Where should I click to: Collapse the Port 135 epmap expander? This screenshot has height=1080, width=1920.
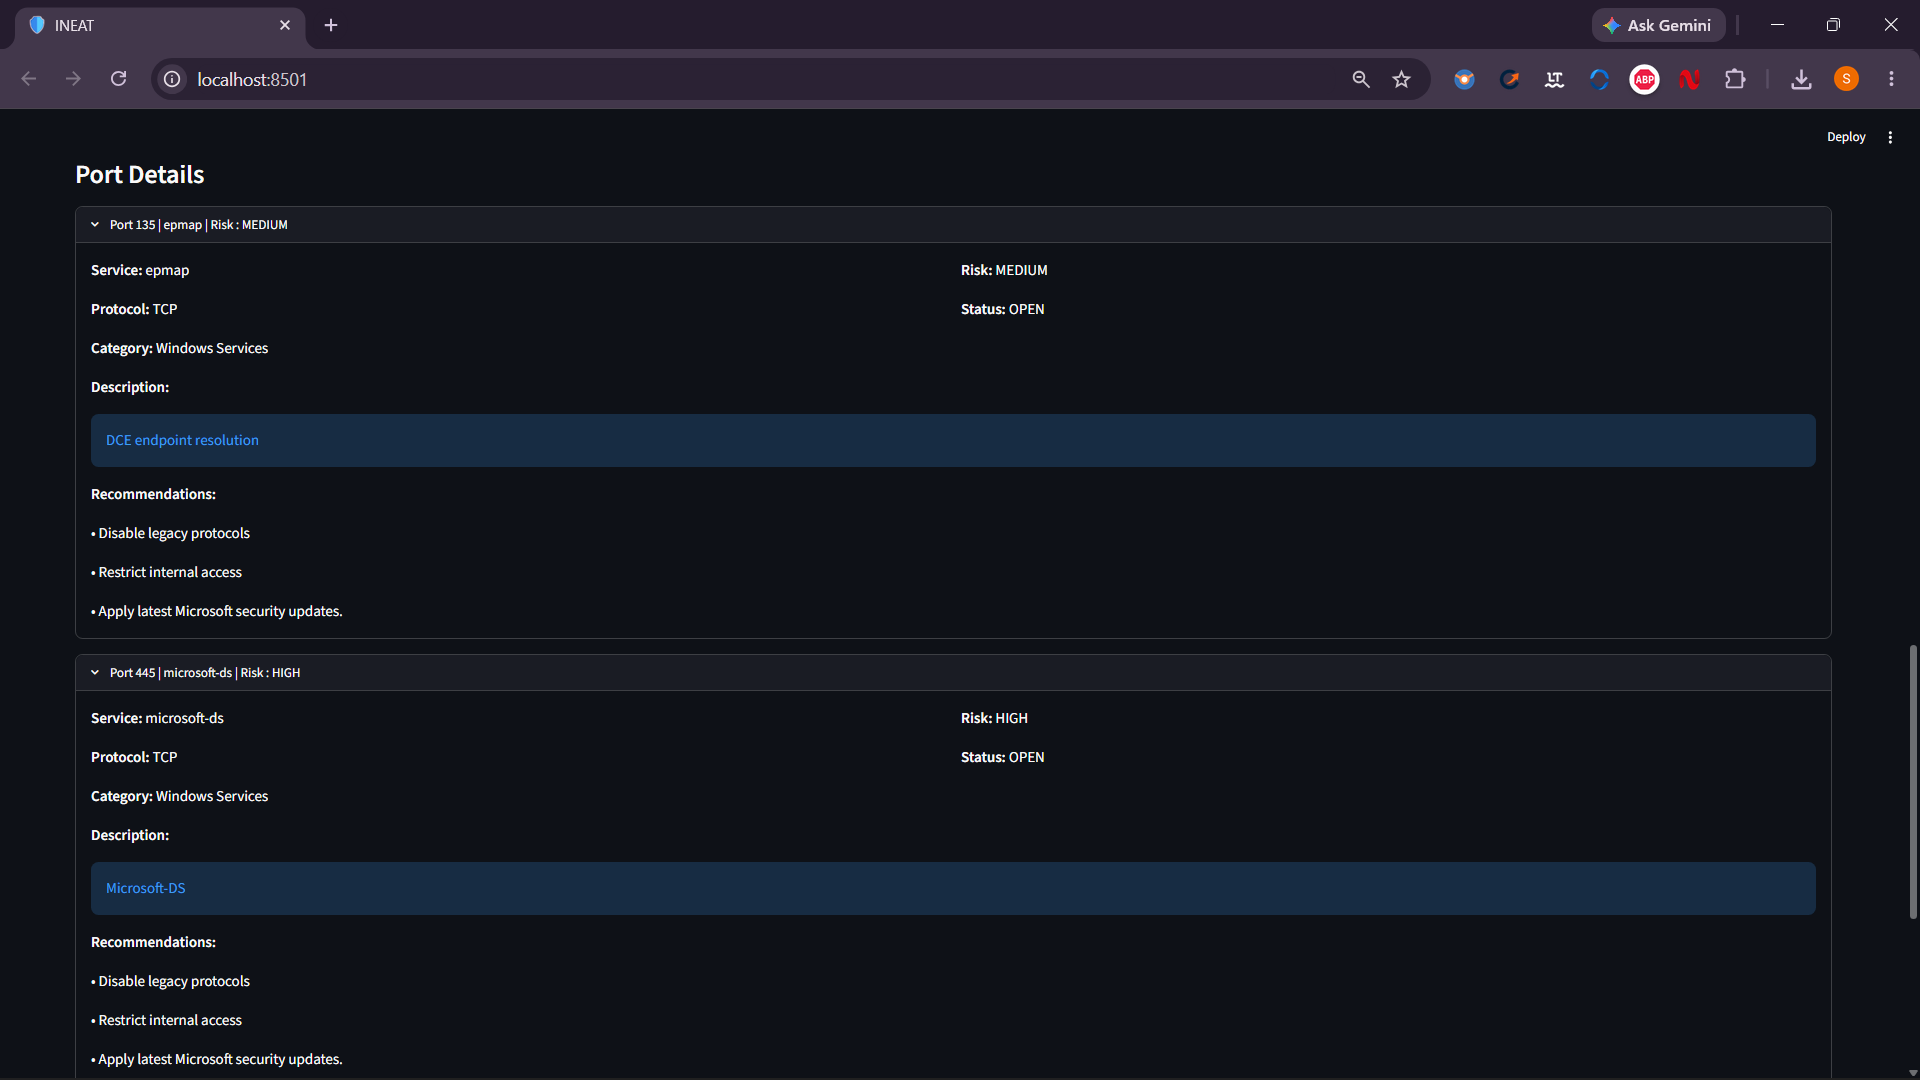coord(953,225)
